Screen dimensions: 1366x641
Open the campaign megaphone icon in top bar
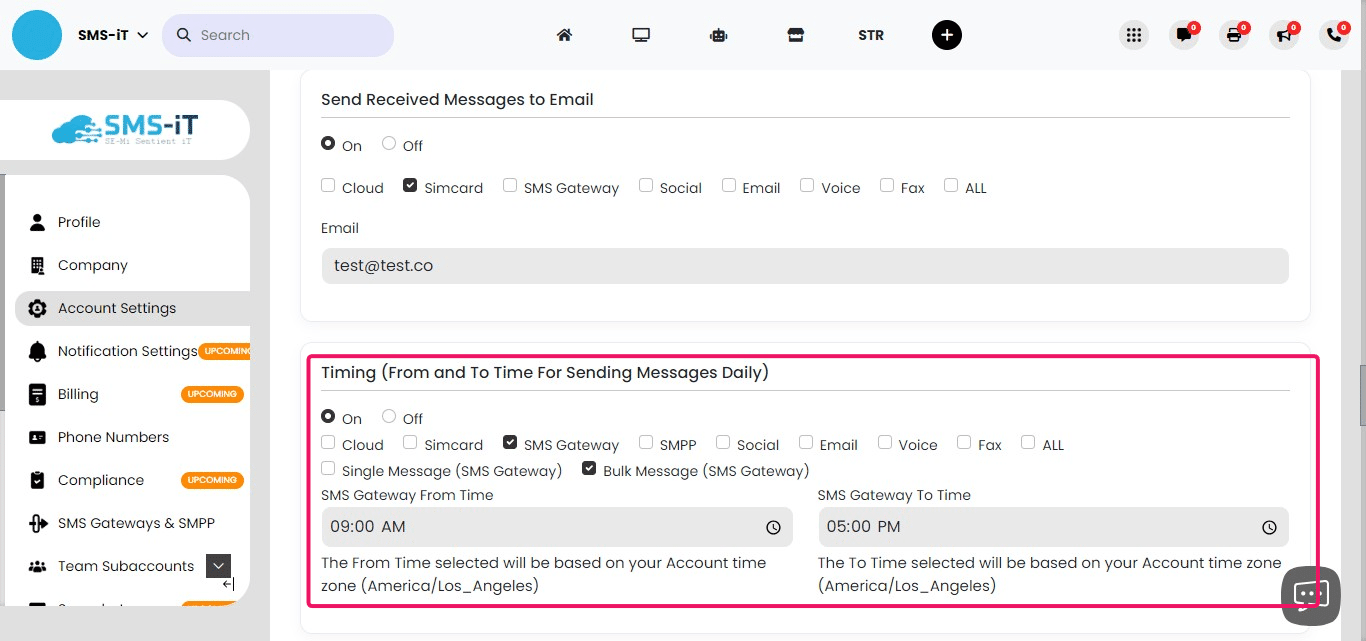pyautogui.click(x=1284, y=34)
